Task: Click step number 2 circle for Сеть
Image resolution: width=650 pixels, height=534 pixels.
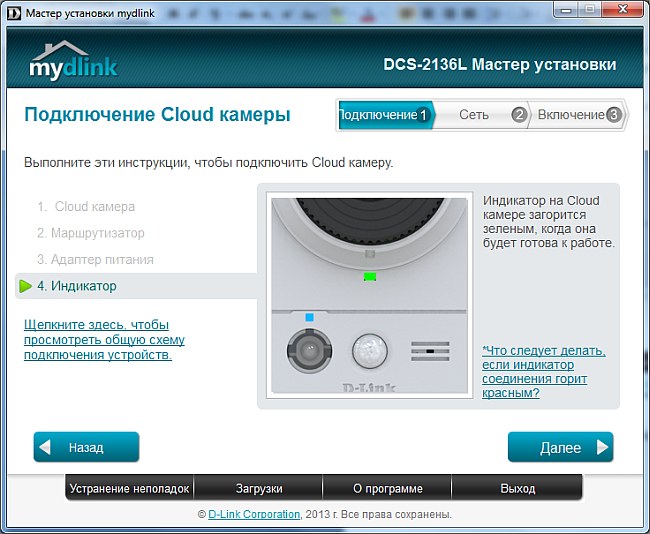Action: (518, 115)
